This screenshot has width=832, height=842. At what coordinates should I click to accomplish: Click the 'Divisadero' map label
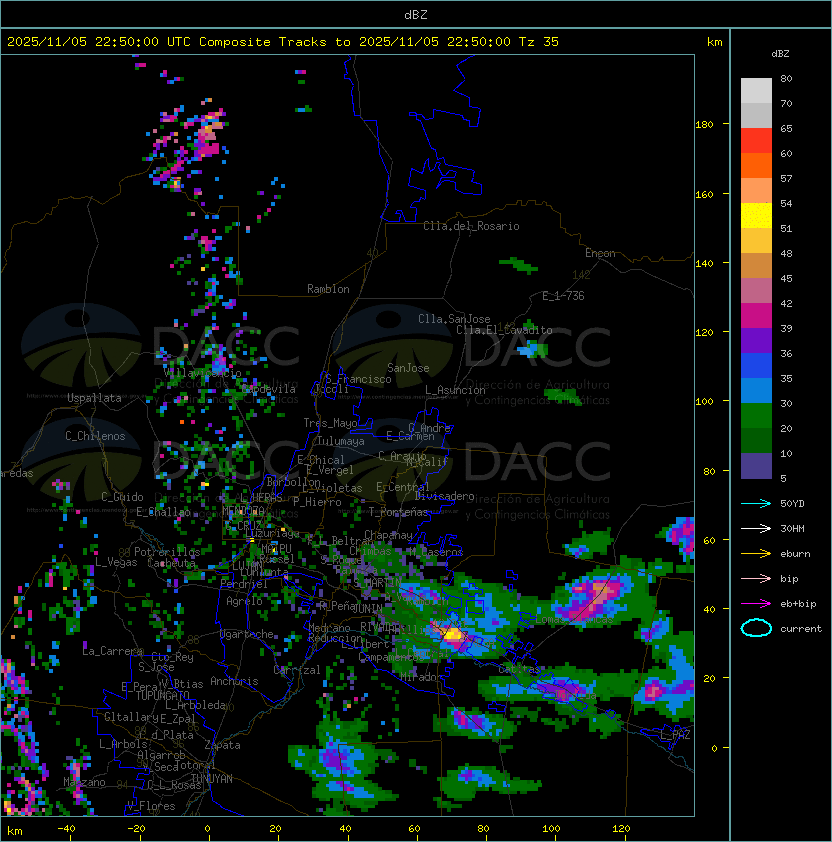coord(445,496)
